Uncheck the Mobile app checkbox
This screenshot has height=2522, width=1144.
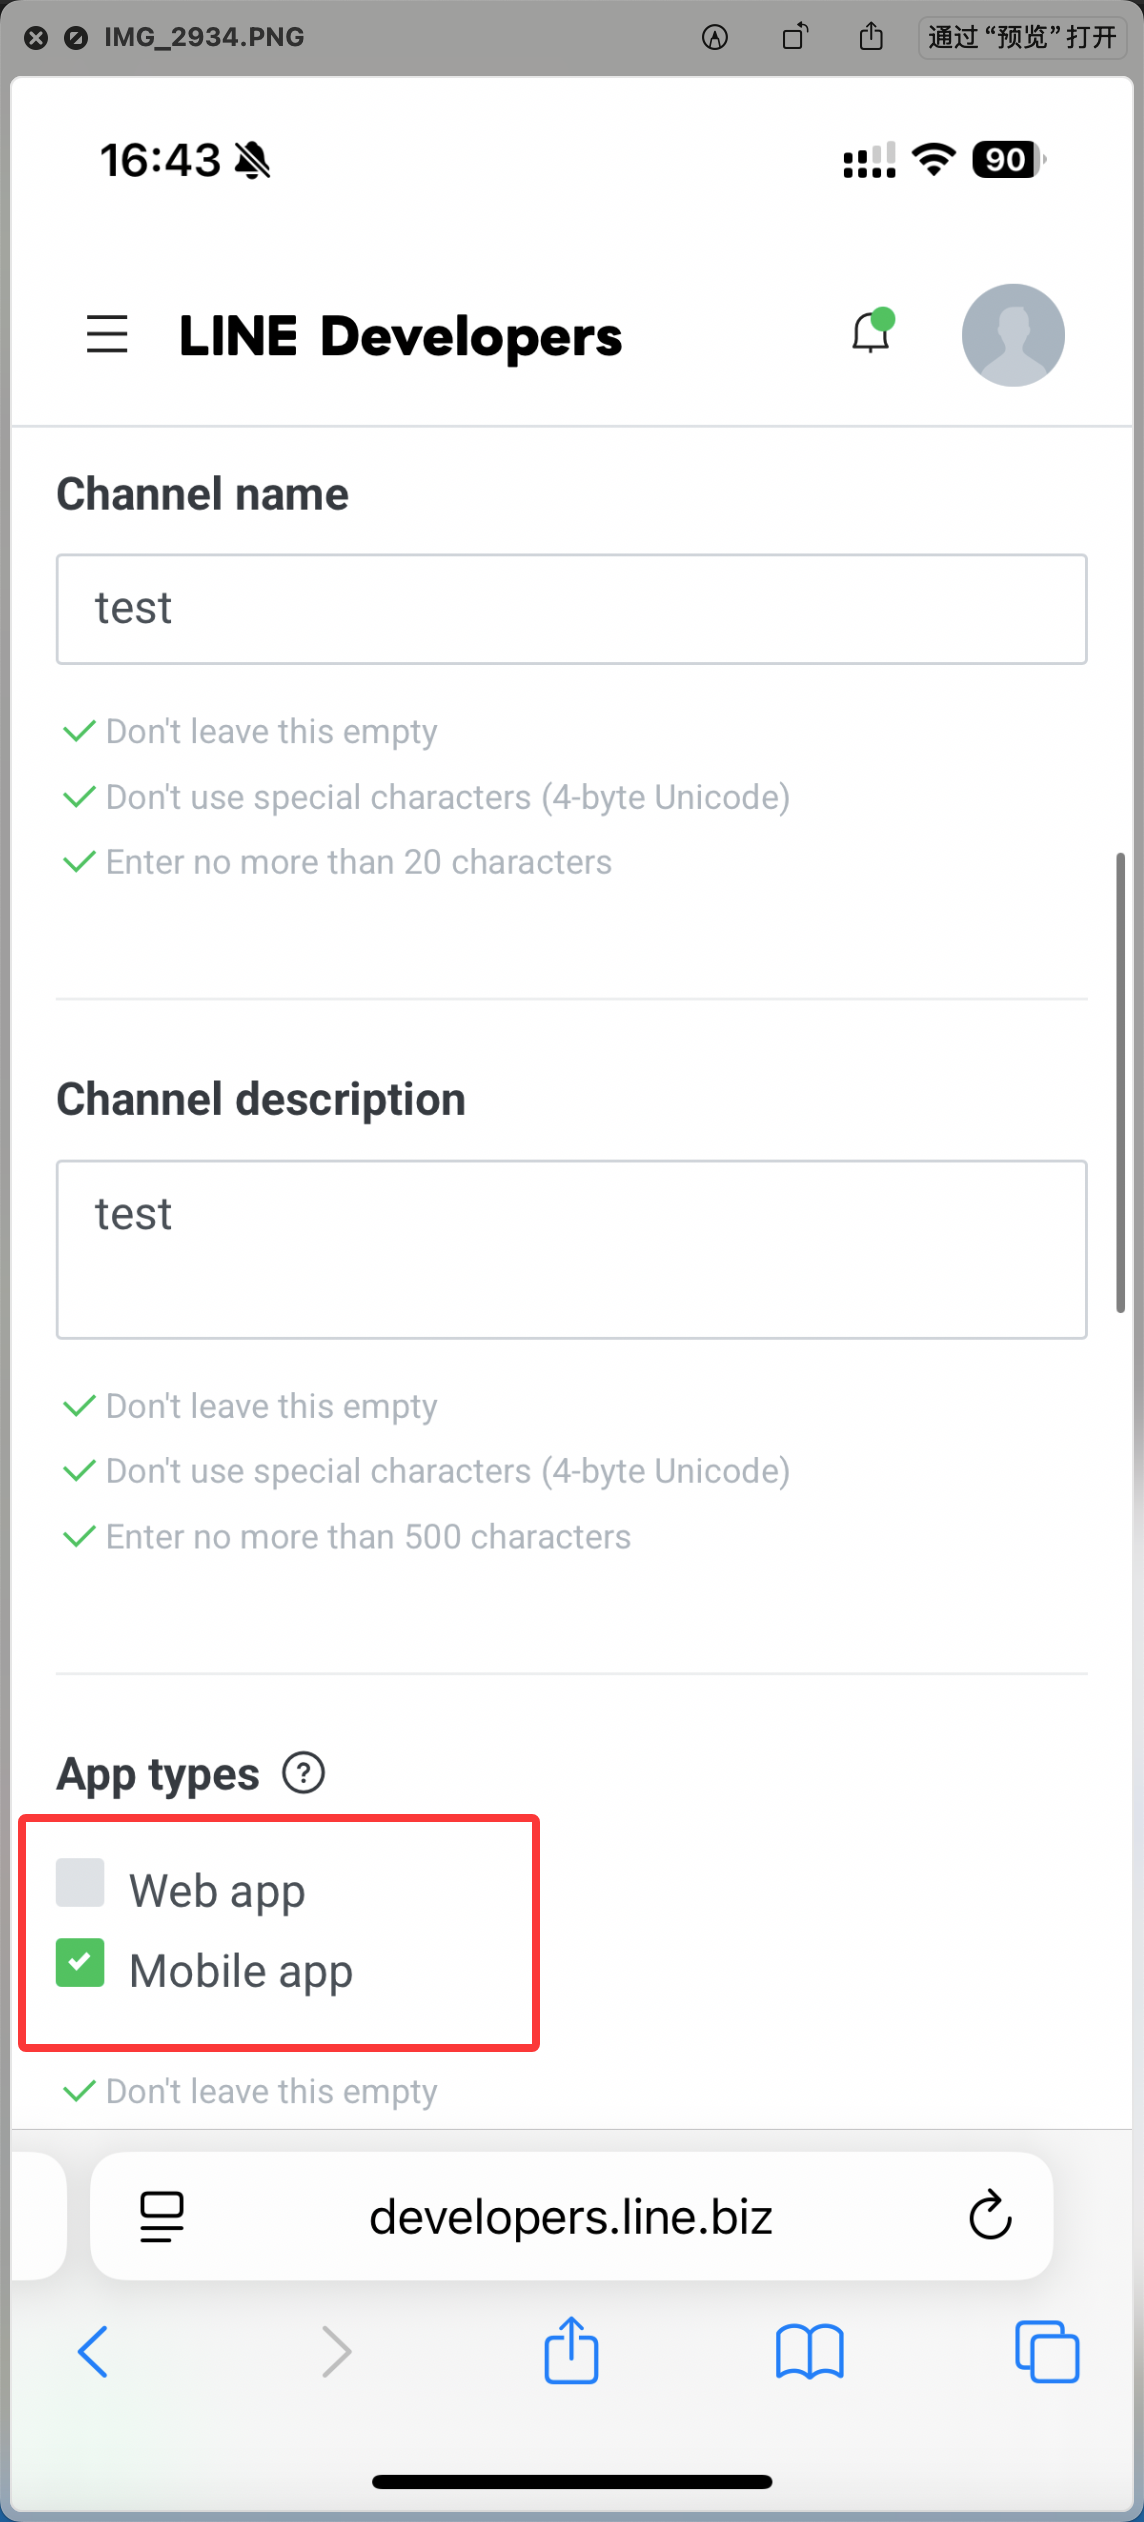80,1962
